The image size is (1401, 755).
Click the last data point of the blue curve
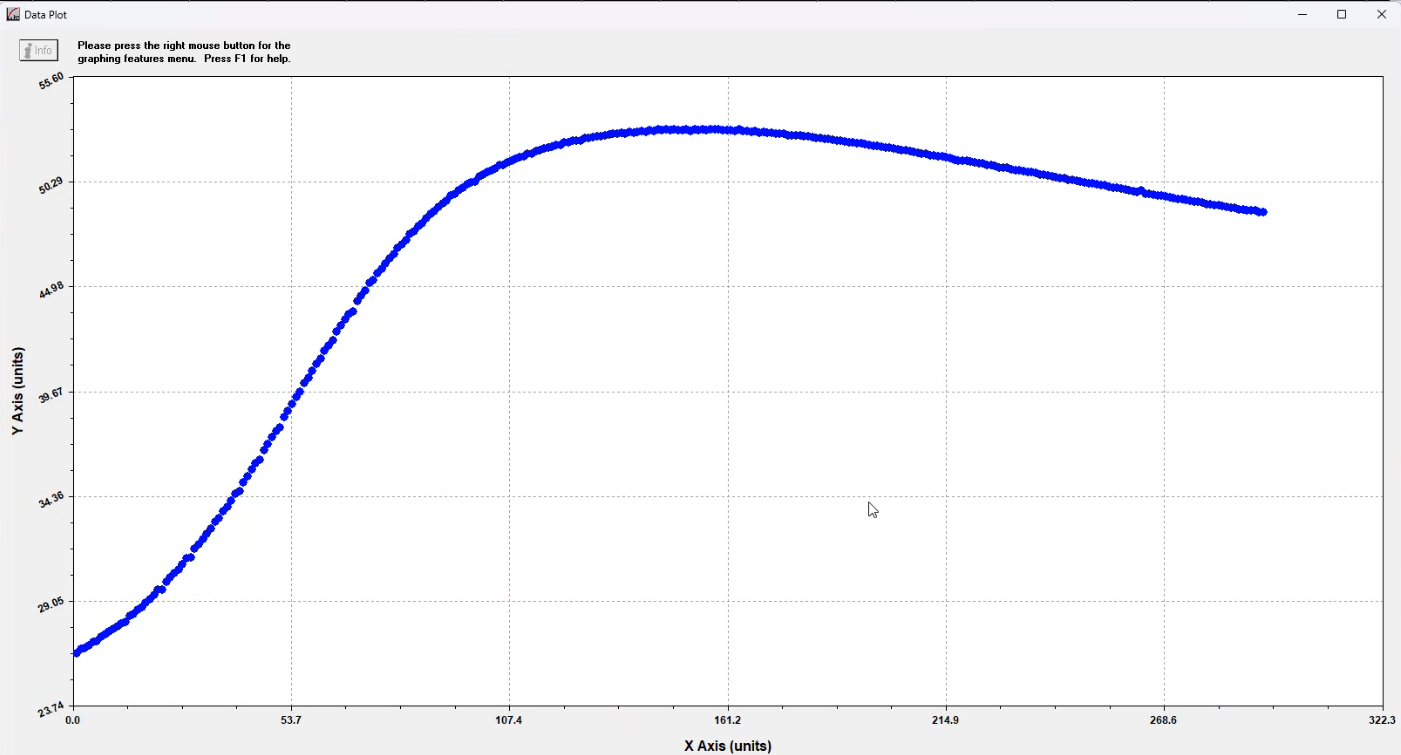(x=1264, y=212)
